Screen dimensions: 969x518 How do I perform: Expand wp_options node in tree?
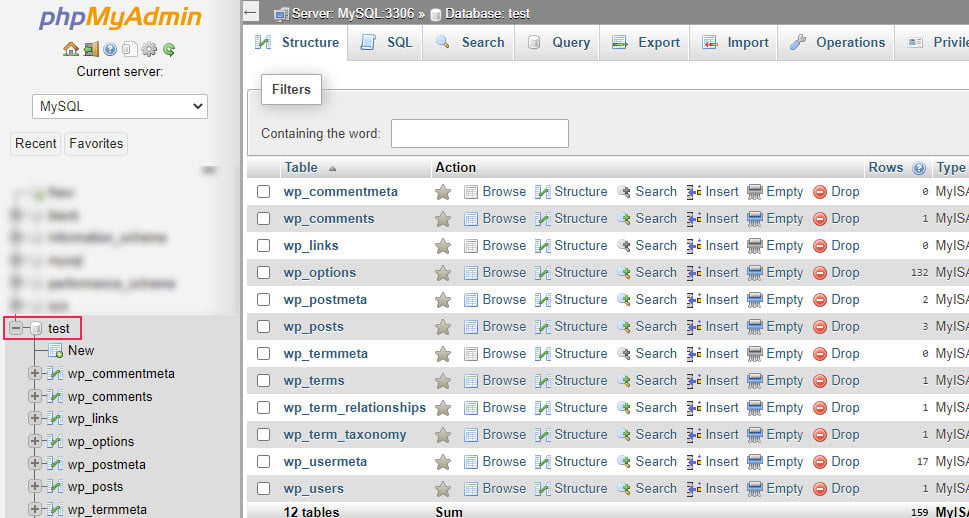(35, 442)
